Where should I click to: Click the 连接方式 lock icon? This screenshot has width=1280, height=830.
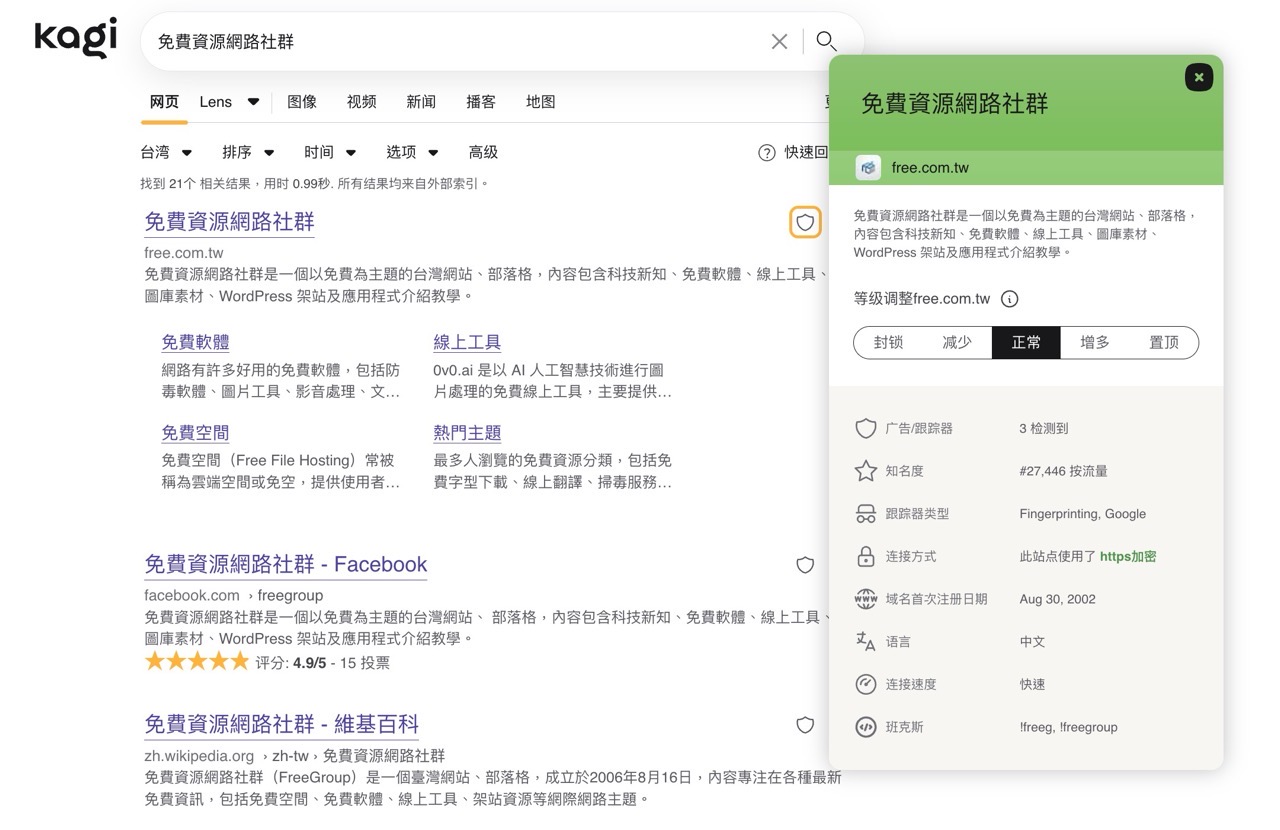(866, 556)
